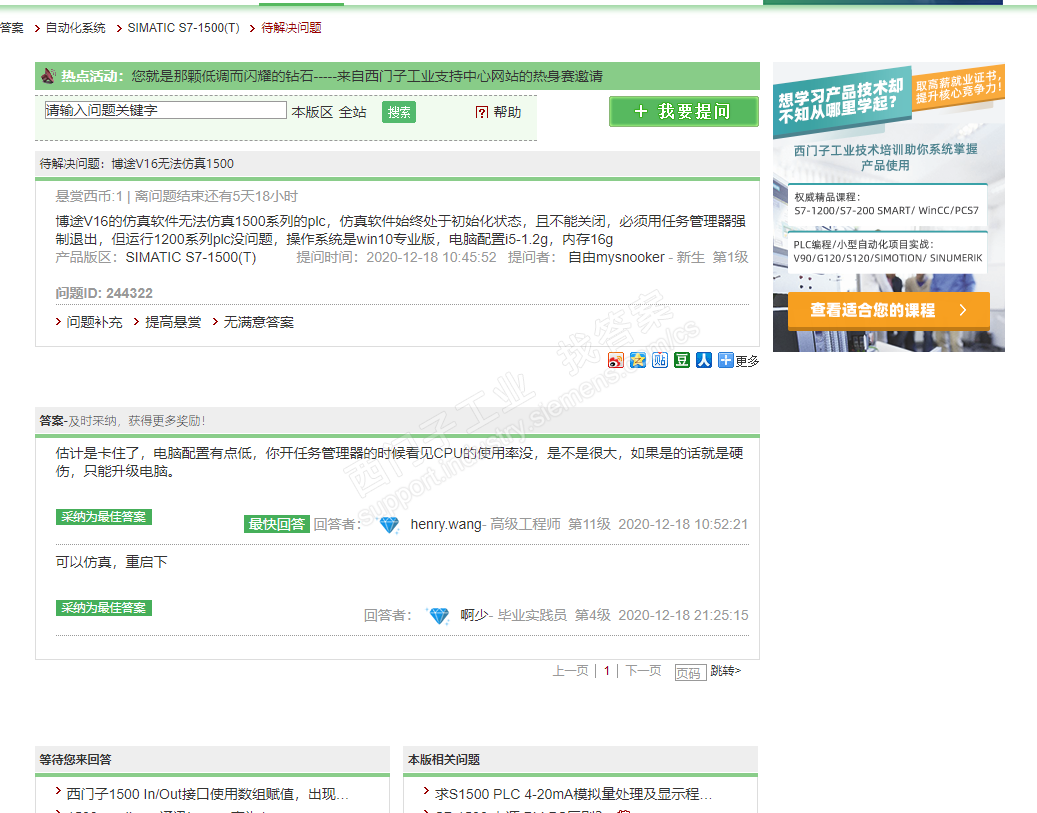This screenshot has width=1037, height=813.
Task: Click diamond badge beside 啊少
Action: pyautogui.click(x=438, y=616)
